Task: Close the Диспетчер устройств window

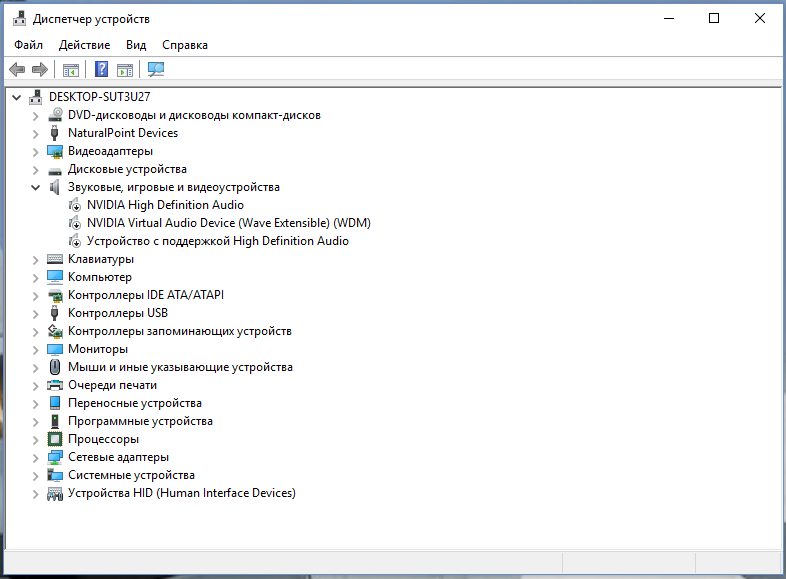Action: [x=759, y=19]
